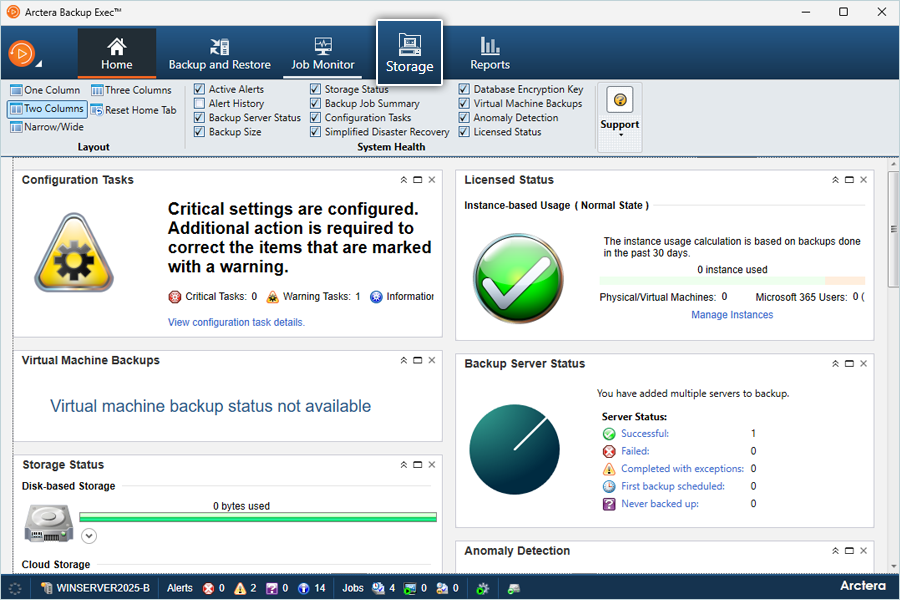Click the Reset Home Tab icon
Viewport: 900px width, 600px height.
(x=97, y=110)
